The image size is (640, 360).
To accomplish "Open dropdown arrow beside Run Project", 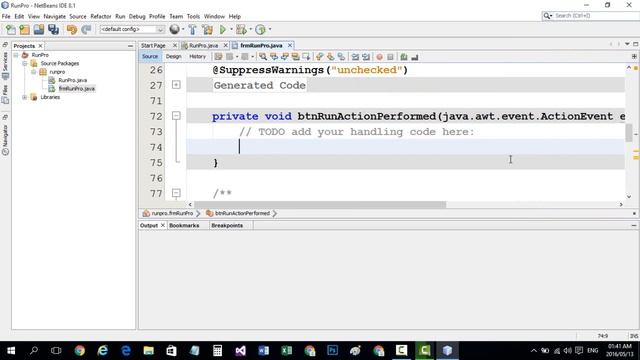I will 231,29.
